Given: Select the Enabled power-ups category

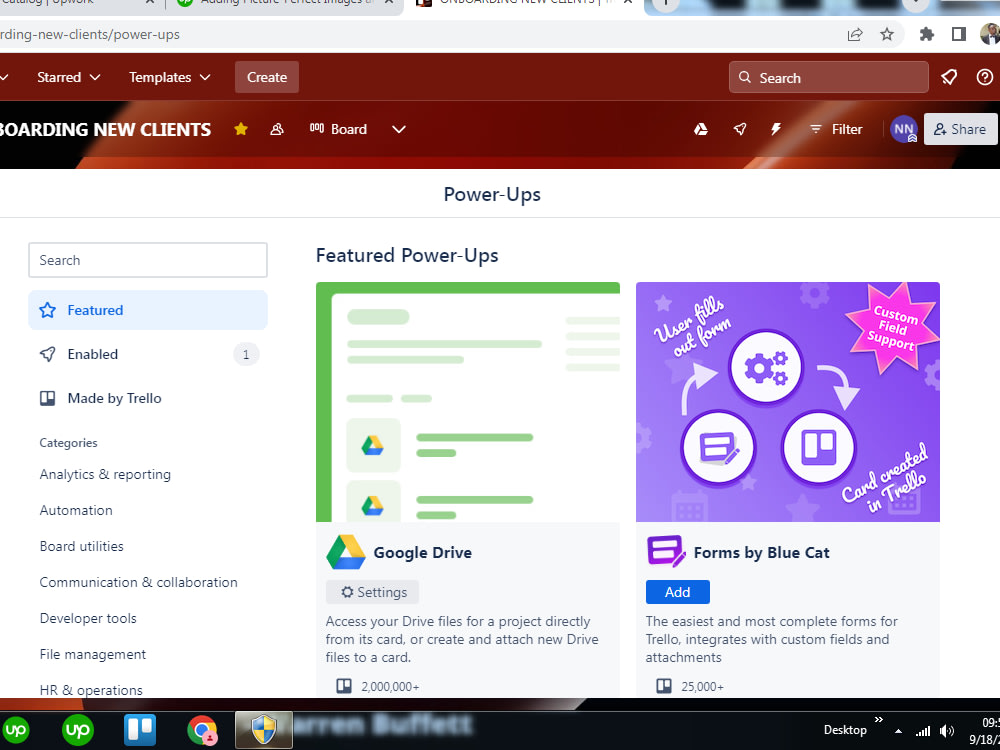Looking at the screenshot, I should pyautogui.click(x=148, y=354).
